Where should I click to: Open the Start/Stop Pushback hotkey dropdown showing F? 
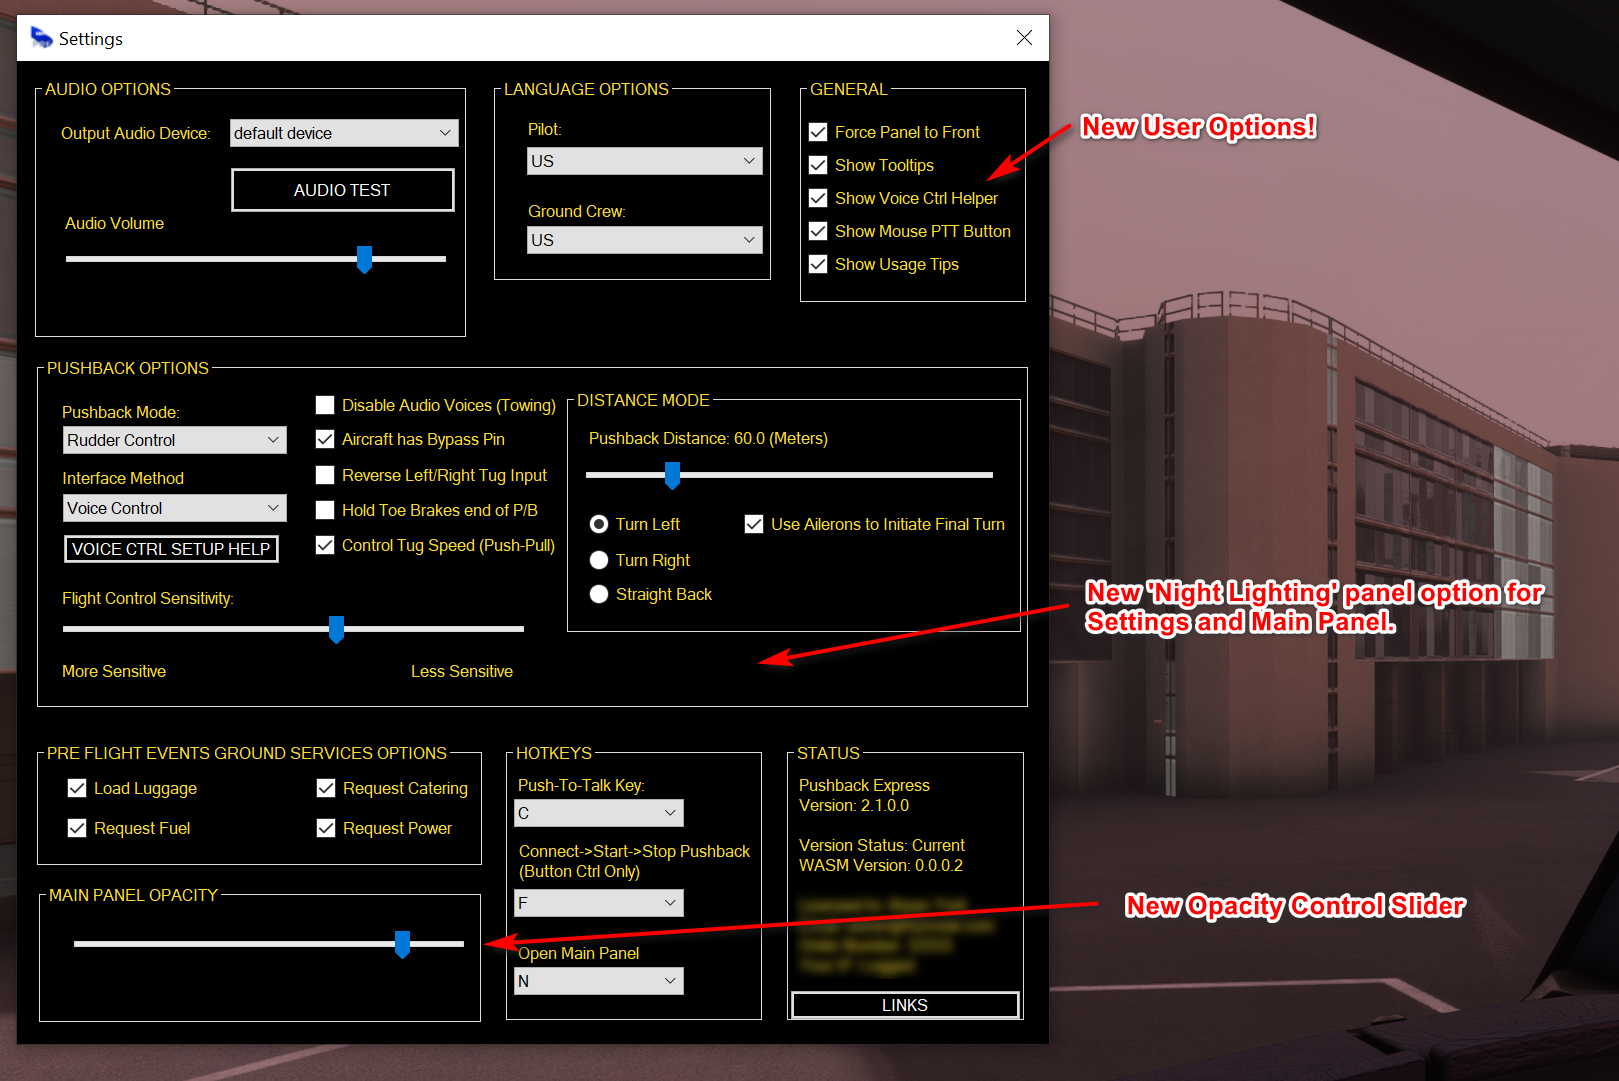[x=599, y=903]
